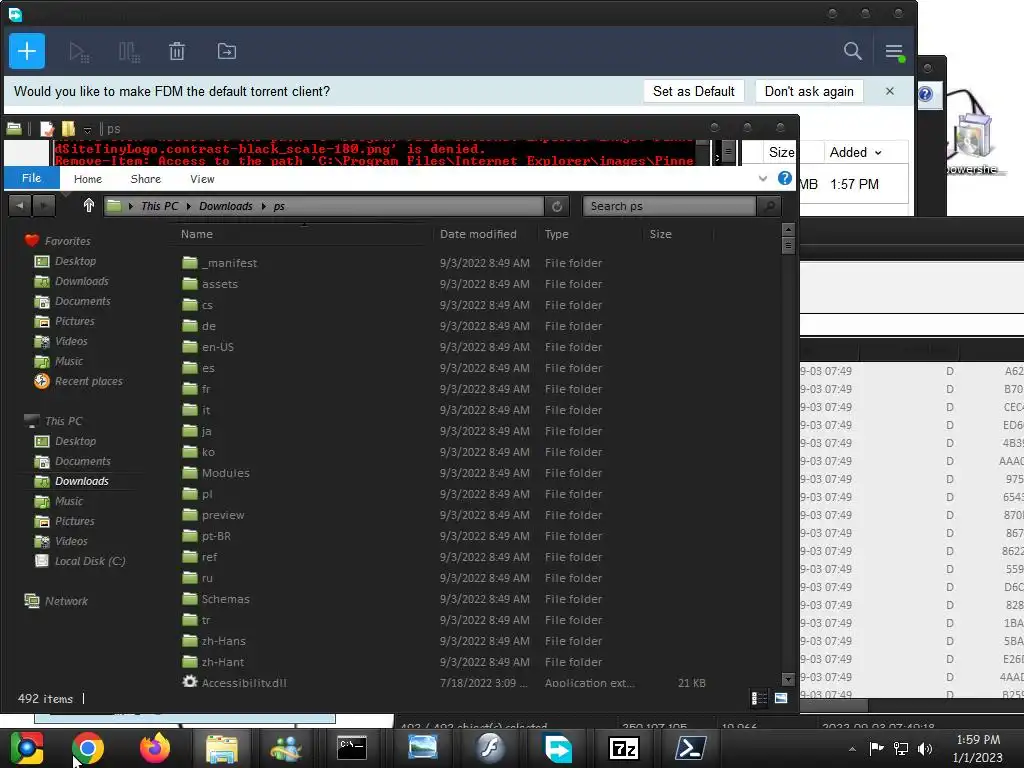Screen dimensions: 1024x768
Task: Switch to details view layout icon
Action: [759, 698]
